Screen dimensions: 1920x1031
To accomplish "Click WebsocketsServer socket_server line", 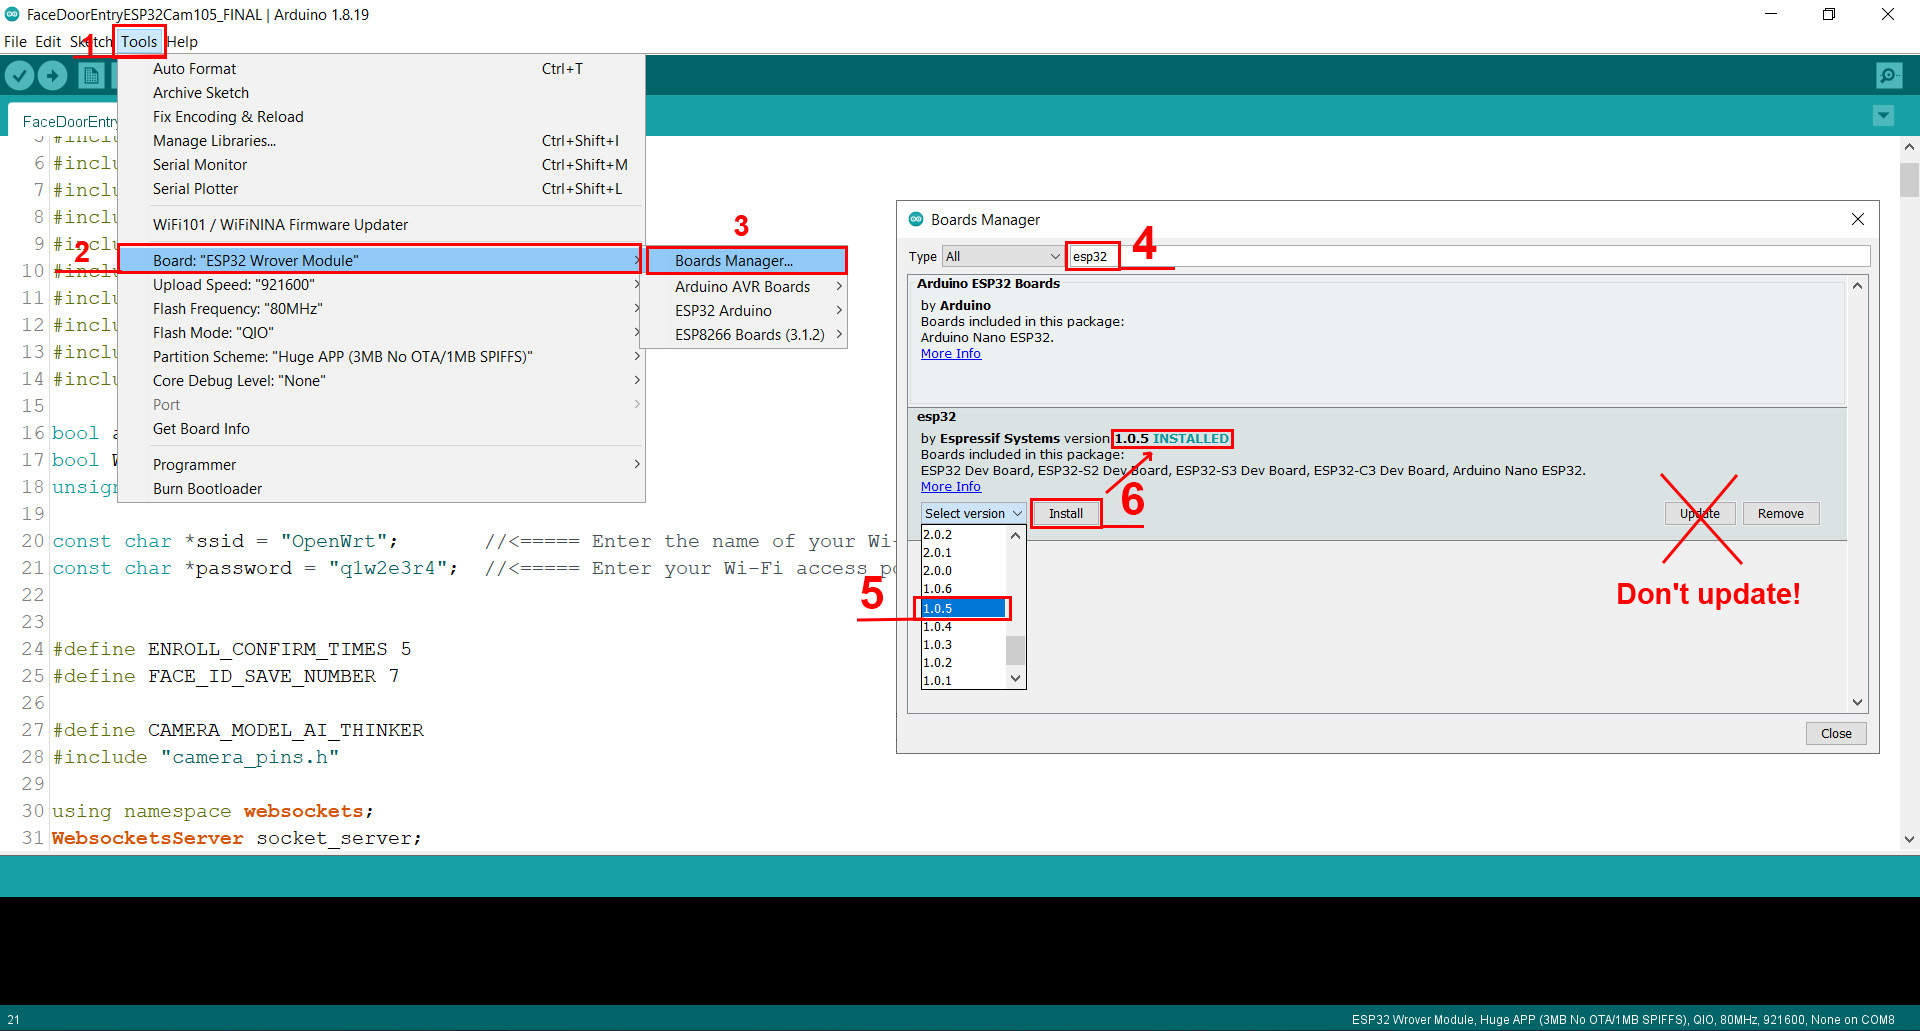I will [x=237, y=838].
